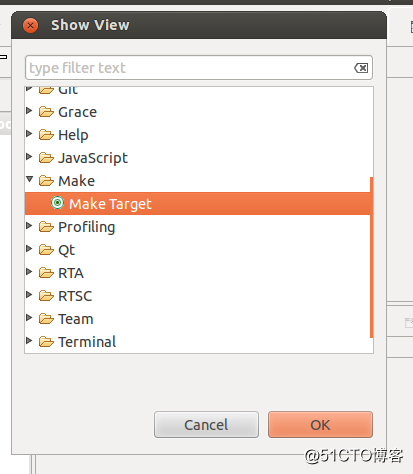Click the Make Target bullseye icon
The image size is (413, 474).
[57, 203]
